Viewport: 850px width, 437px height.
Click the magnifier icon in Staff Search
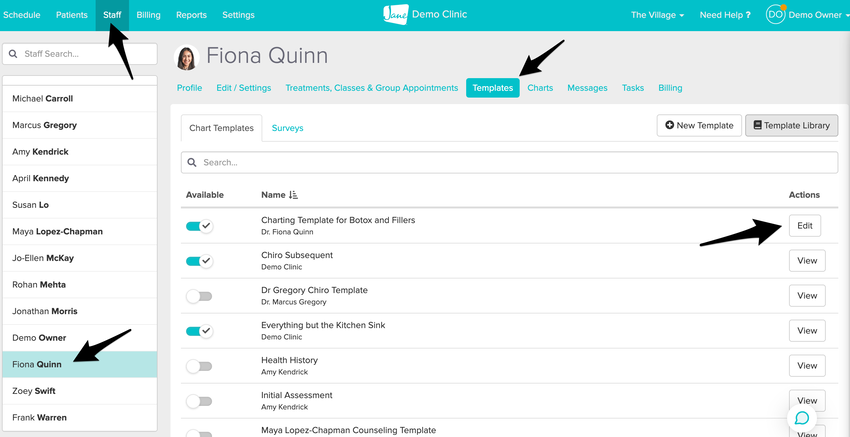pyautogui.click(x=15, y=53)
